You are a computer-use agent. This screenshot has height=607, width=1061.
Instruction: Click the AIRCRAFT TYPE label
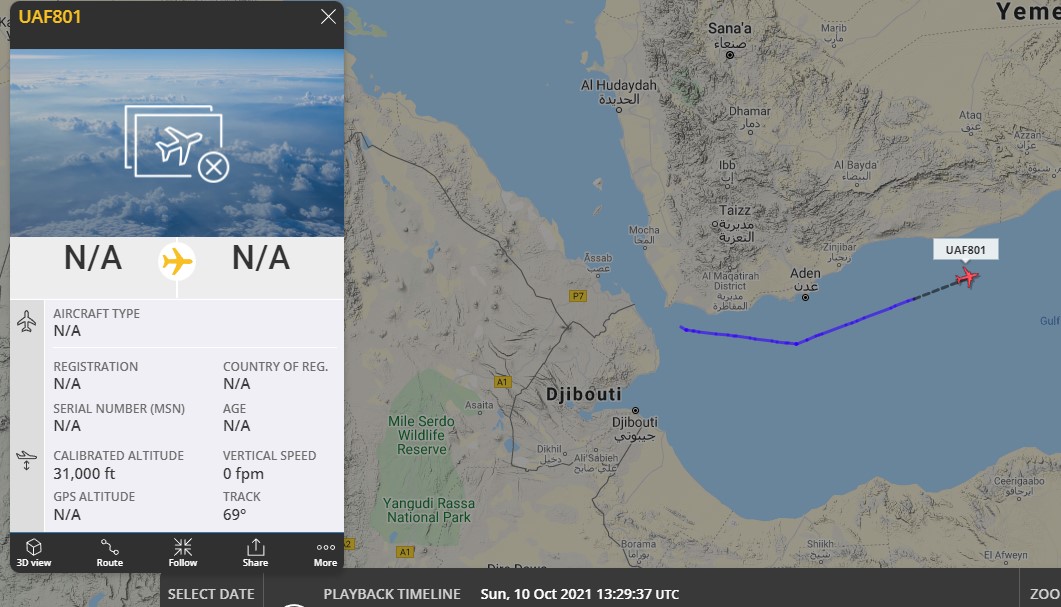(97, 313)
